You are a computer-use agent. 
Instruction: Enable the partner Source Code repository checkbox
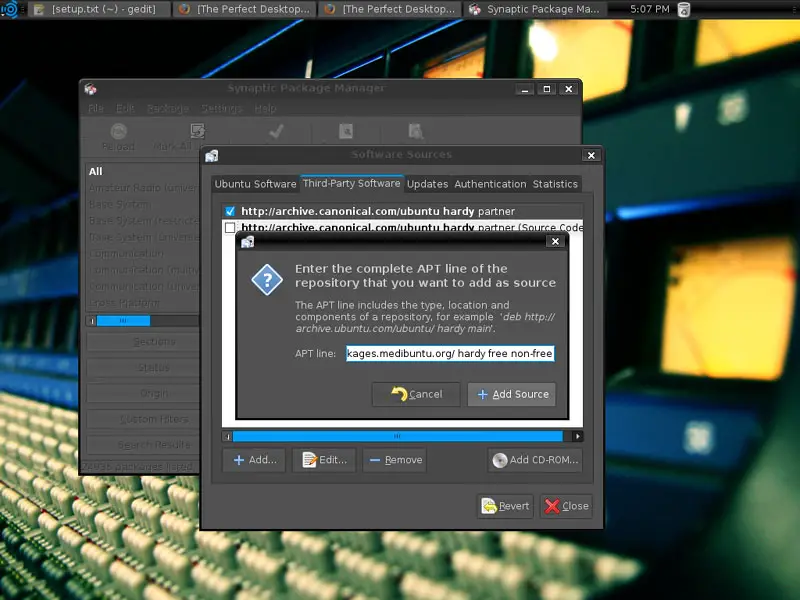click(230, 228)
